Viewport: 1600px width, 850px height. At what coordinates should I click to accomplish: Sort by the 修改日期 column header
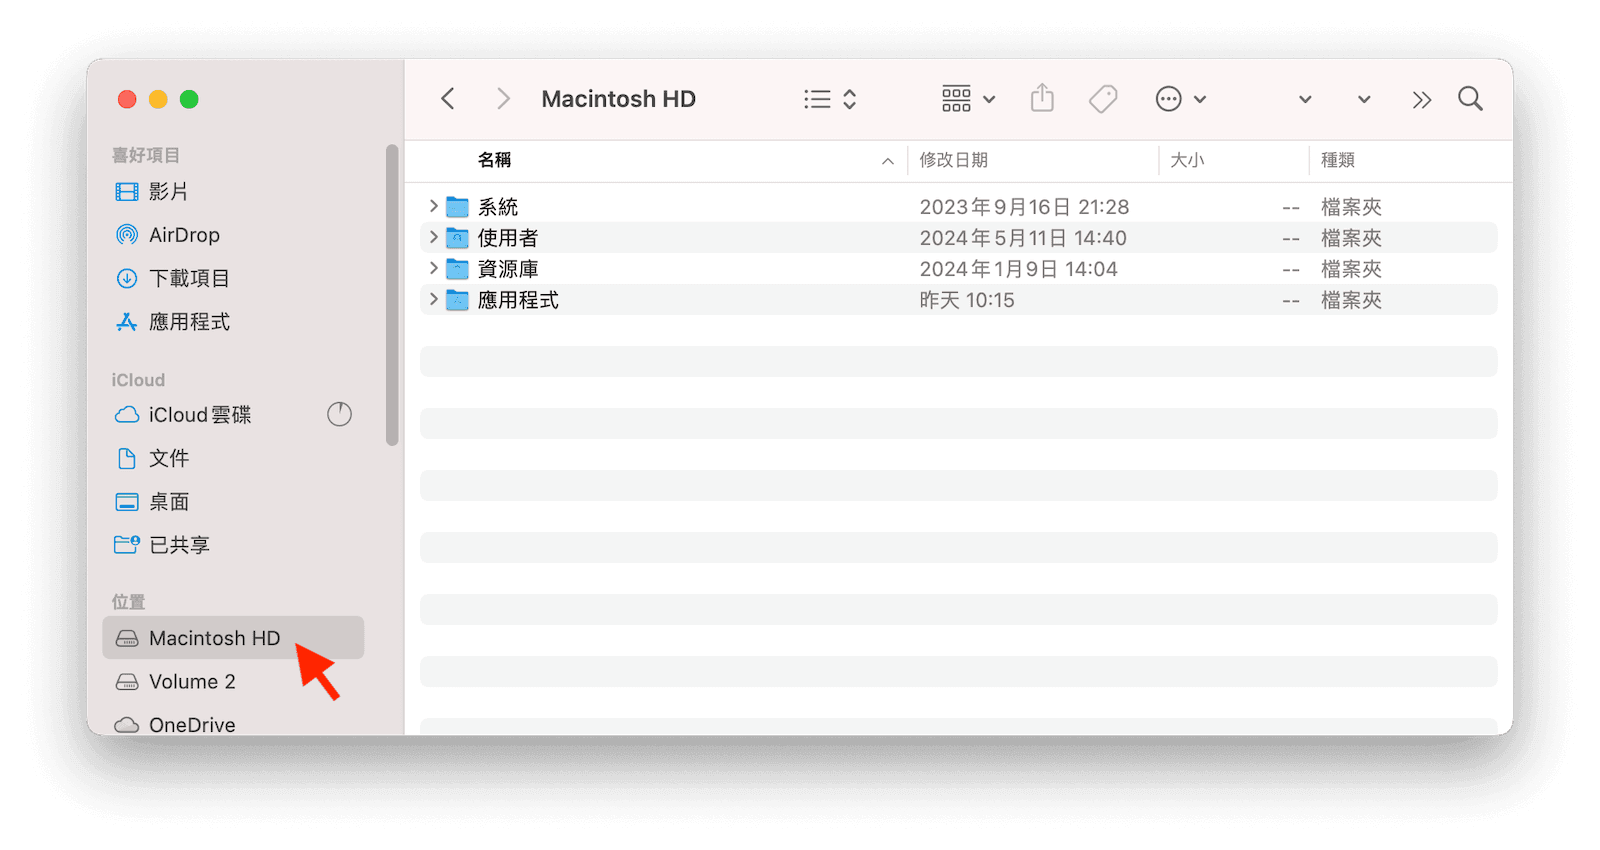[x=954, y=160]
